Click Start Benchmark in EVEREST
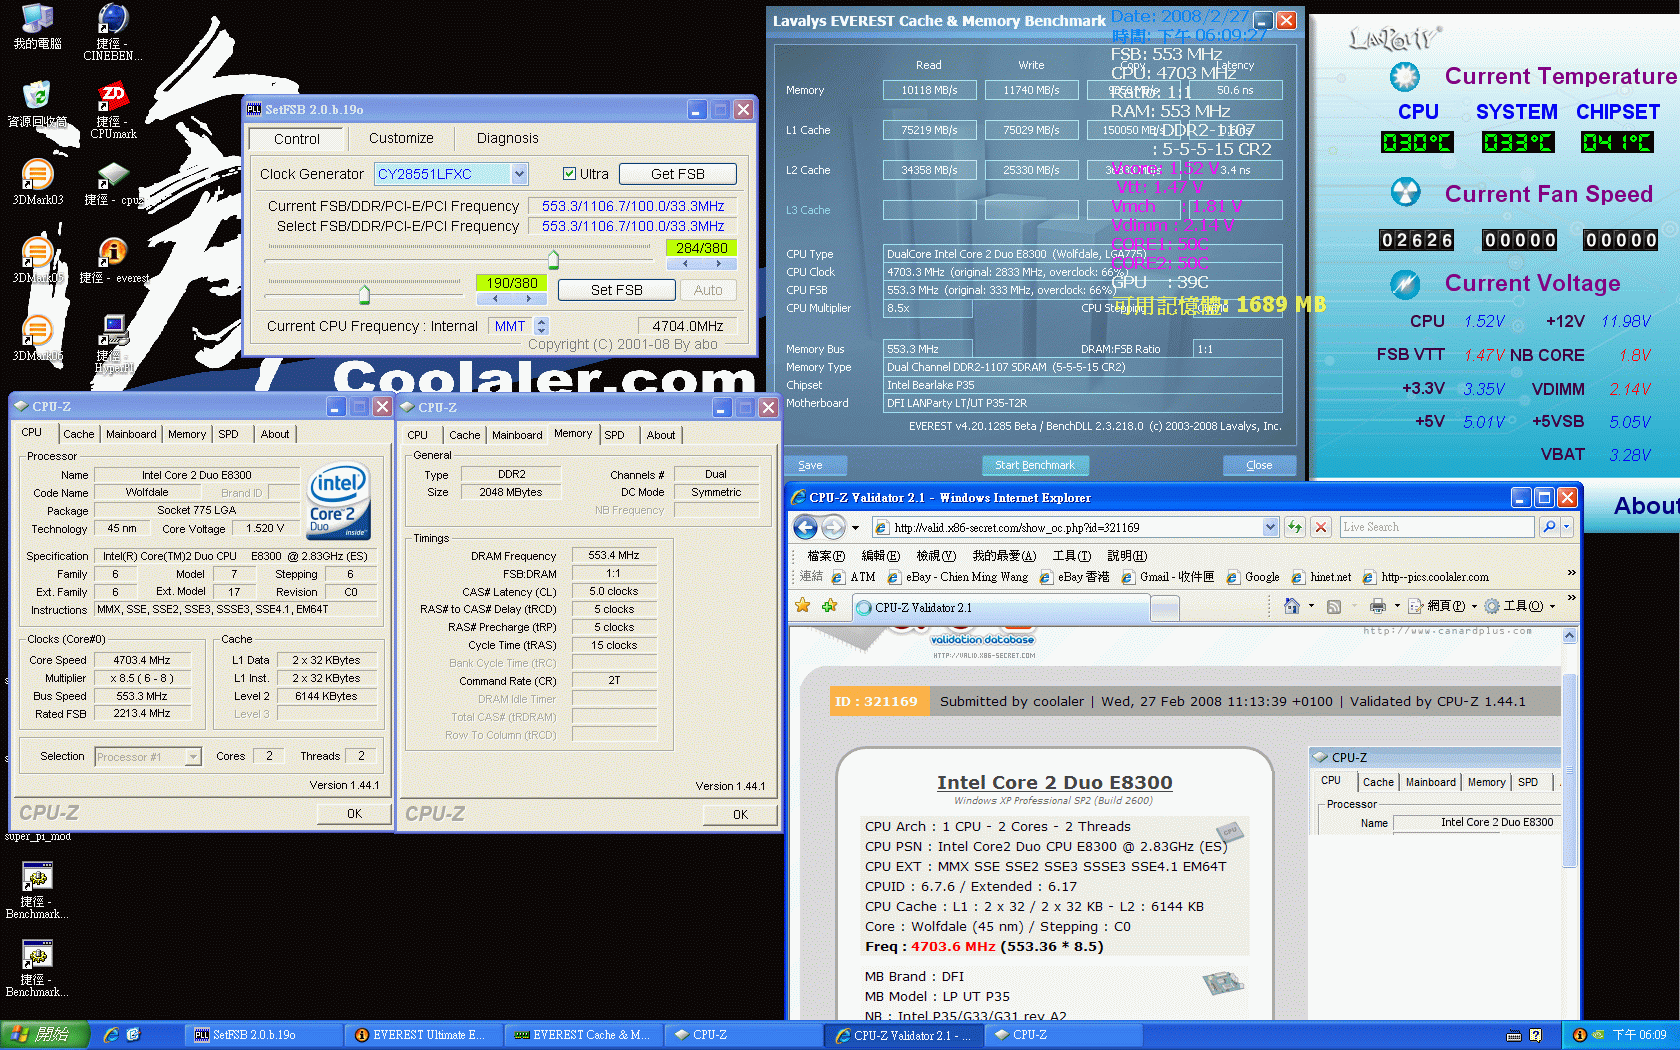Image resolution: width=1680 pixels, height=1050 pixels. click(x=1035, y=465)
